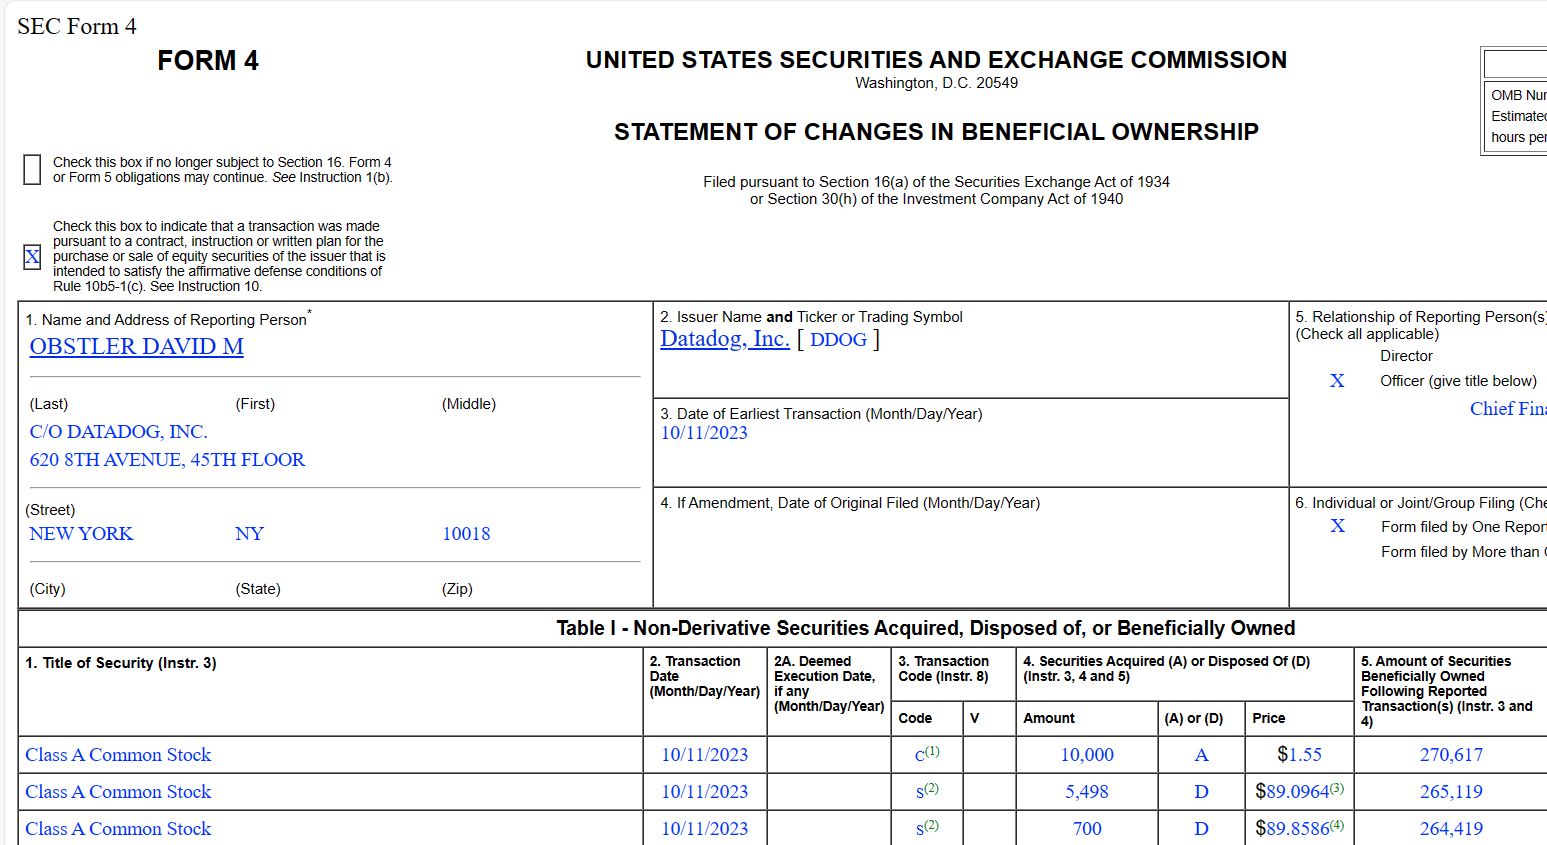Select the first Class A Common Stock row title
Viewport: 1547px width, 845px height.
tap(118, 755)
